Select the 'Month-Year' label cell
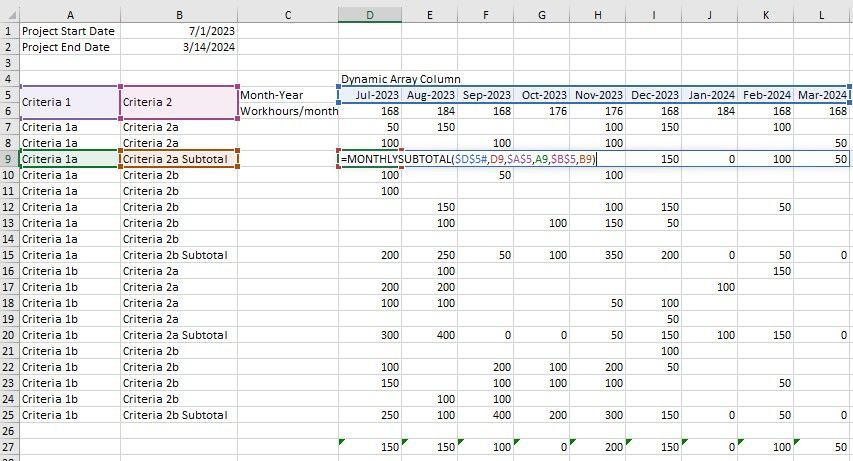The height and width of the screenshot is (461, 853). [288, 95]
